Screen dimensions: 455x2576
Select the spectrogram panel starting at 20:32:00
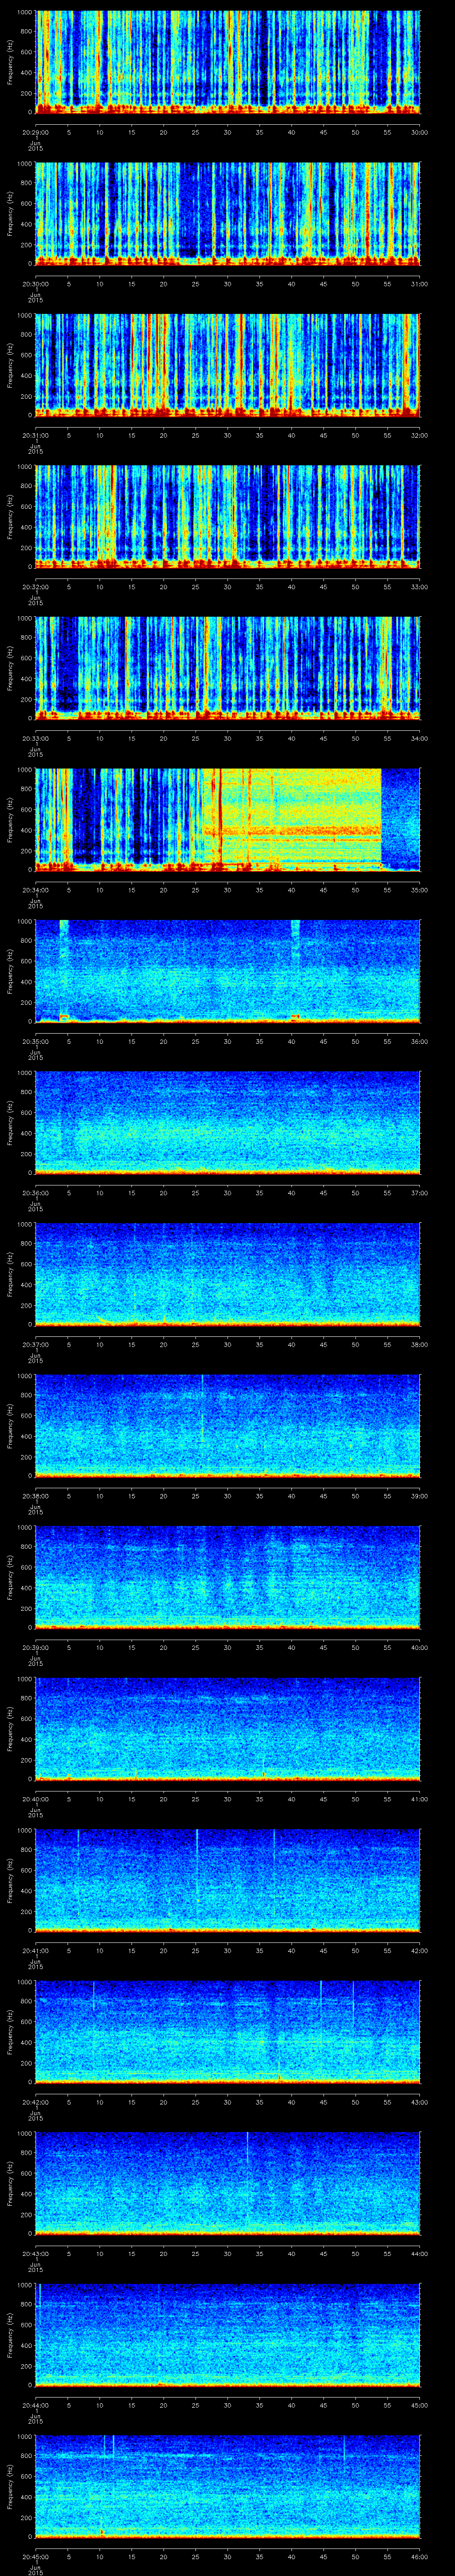coord(227,516)
